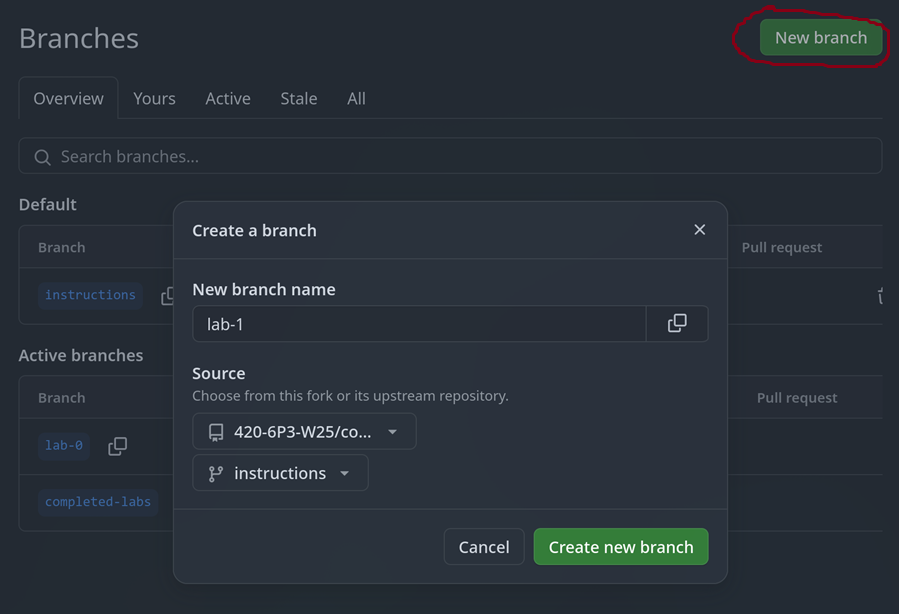Viewport: 899px width, 614px height.
Task: Copy the new branch name lab-1
Action: (677, 324)
